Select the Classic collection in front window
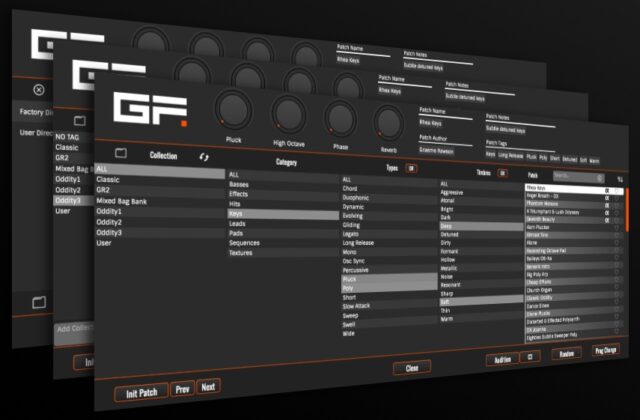 (x=160, y=180)
